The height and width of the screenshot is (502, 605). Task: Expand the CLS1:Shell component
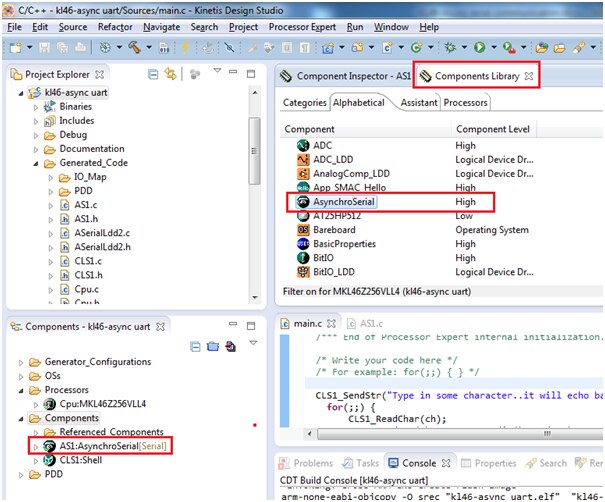(x=36, y=461)
